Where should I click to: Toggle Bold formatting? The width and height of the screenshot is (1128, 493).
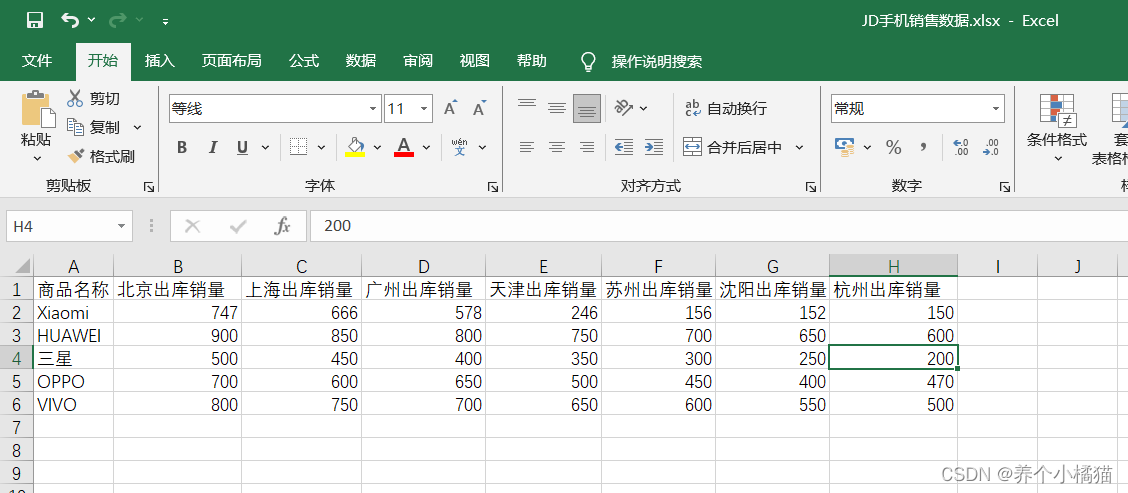182,148
